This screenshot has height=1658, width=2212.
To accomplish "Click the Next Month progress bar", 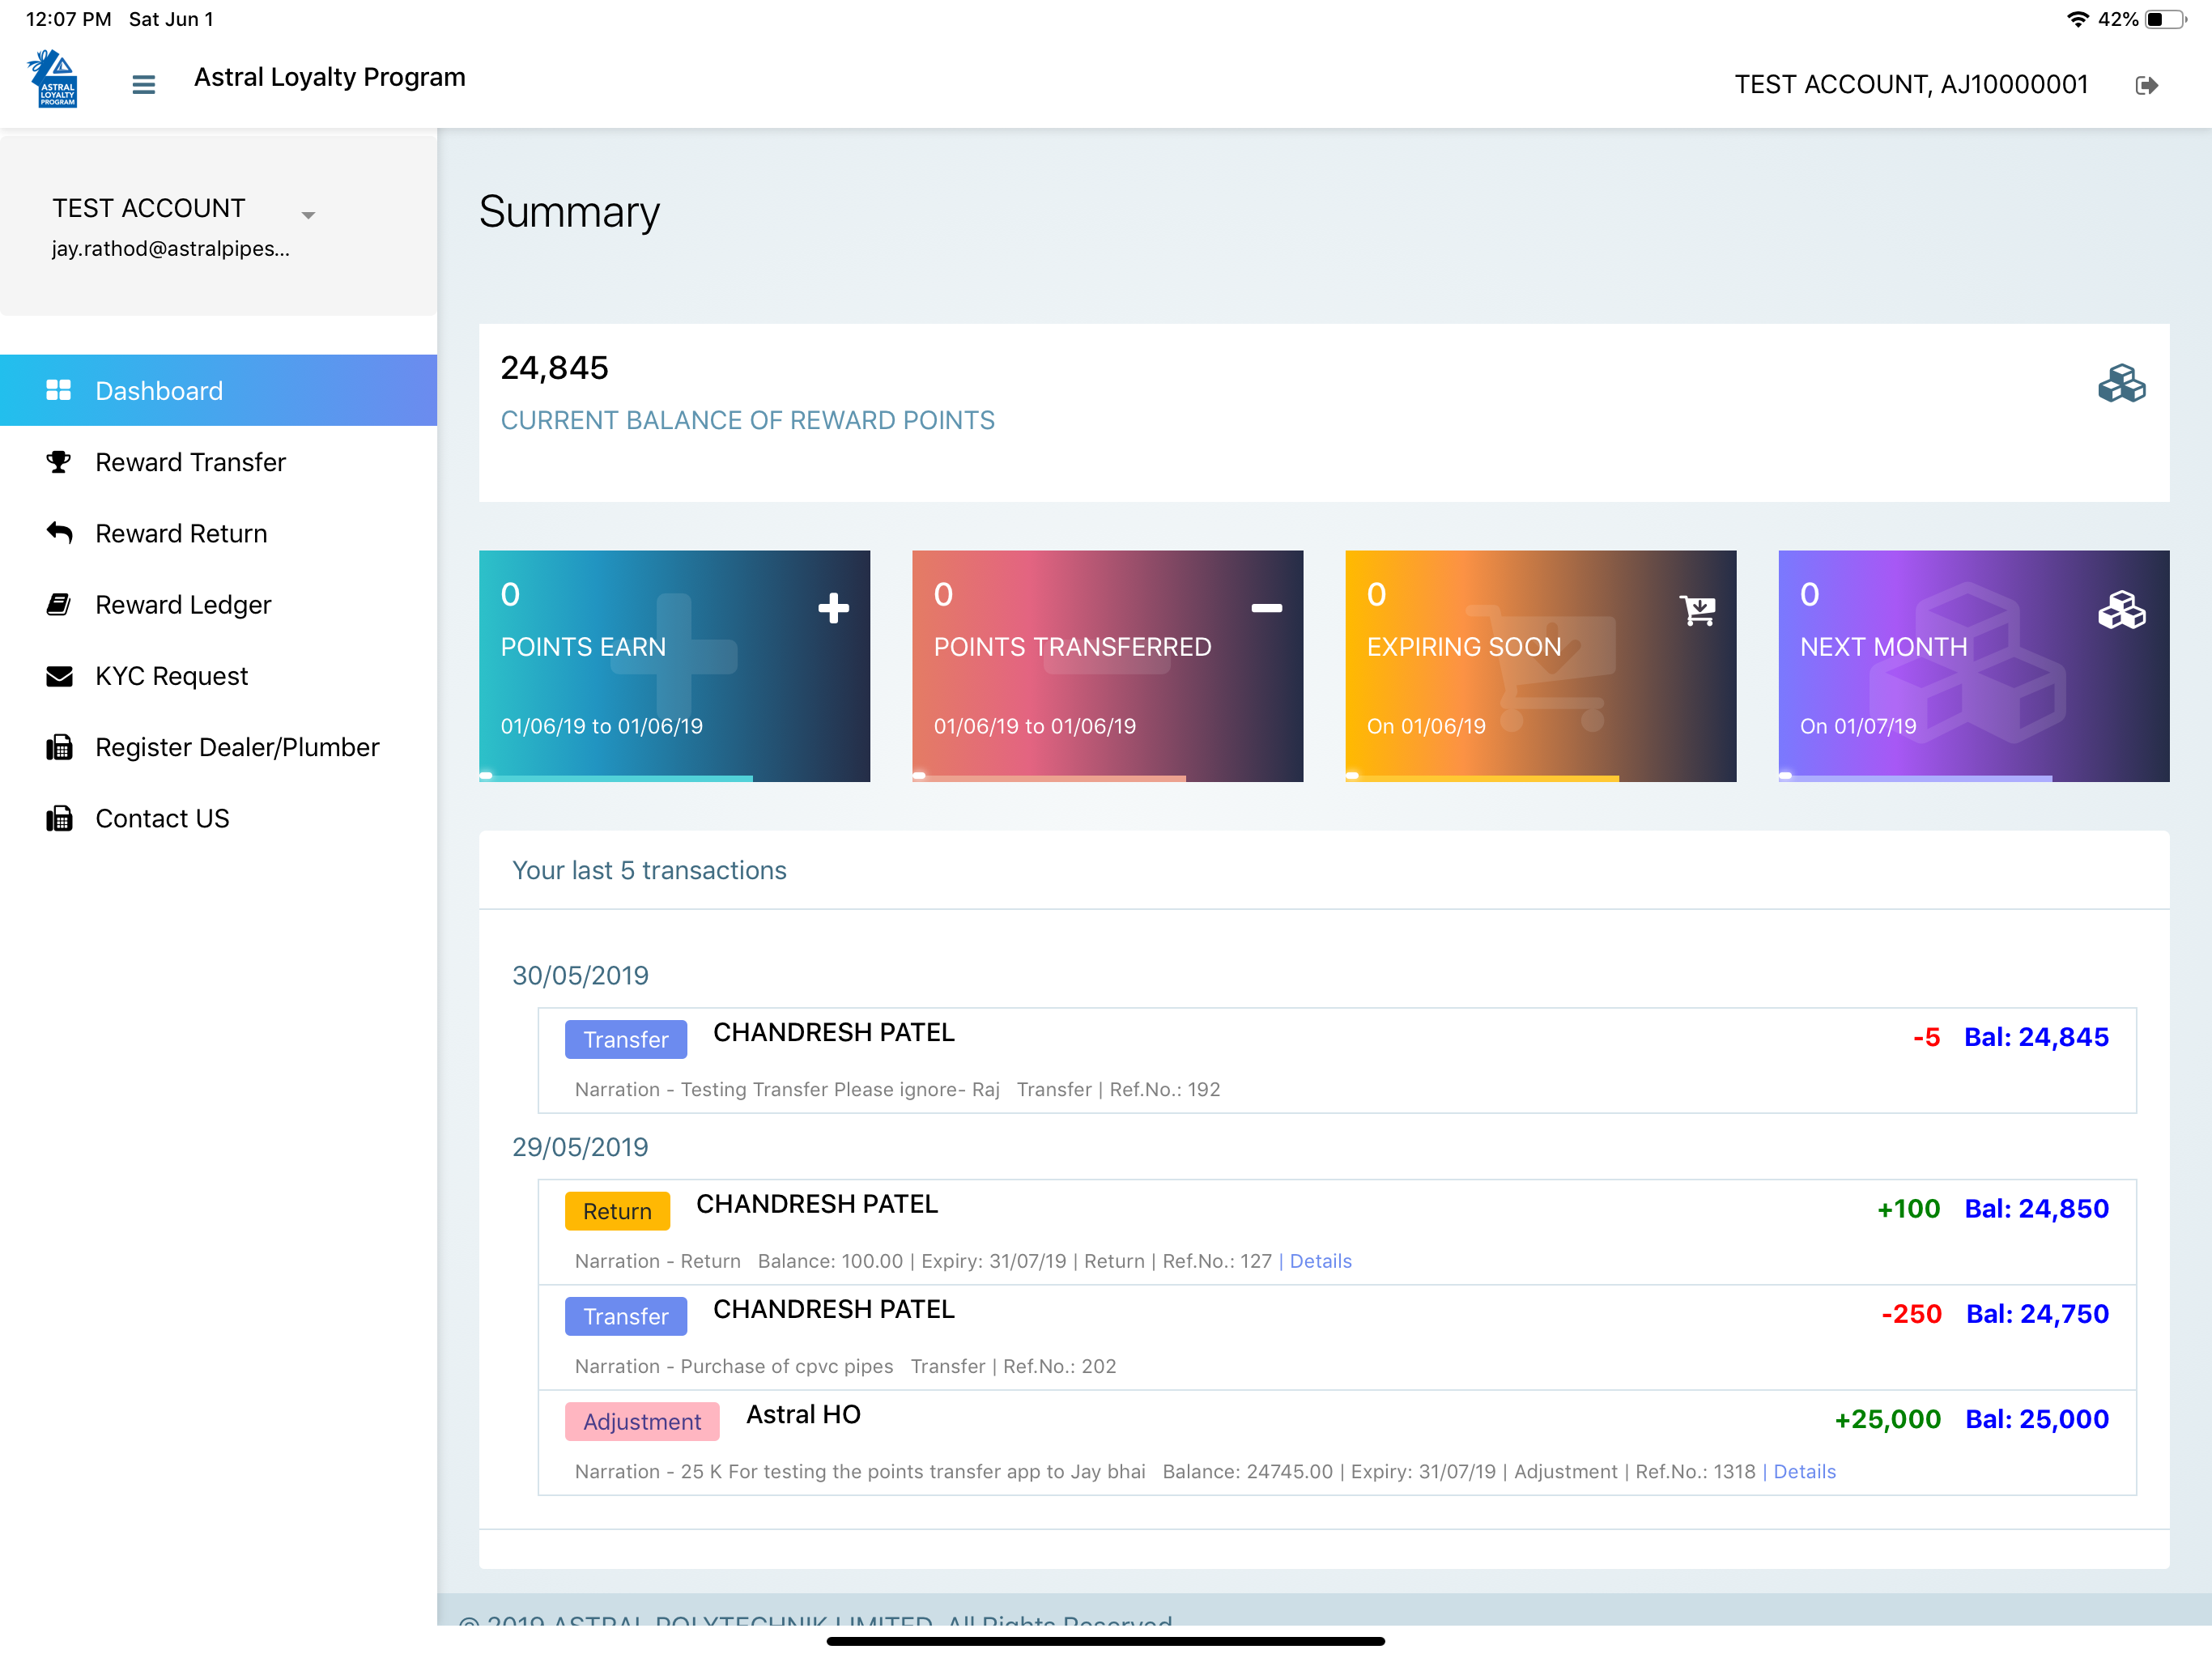I will point(1915,776).
